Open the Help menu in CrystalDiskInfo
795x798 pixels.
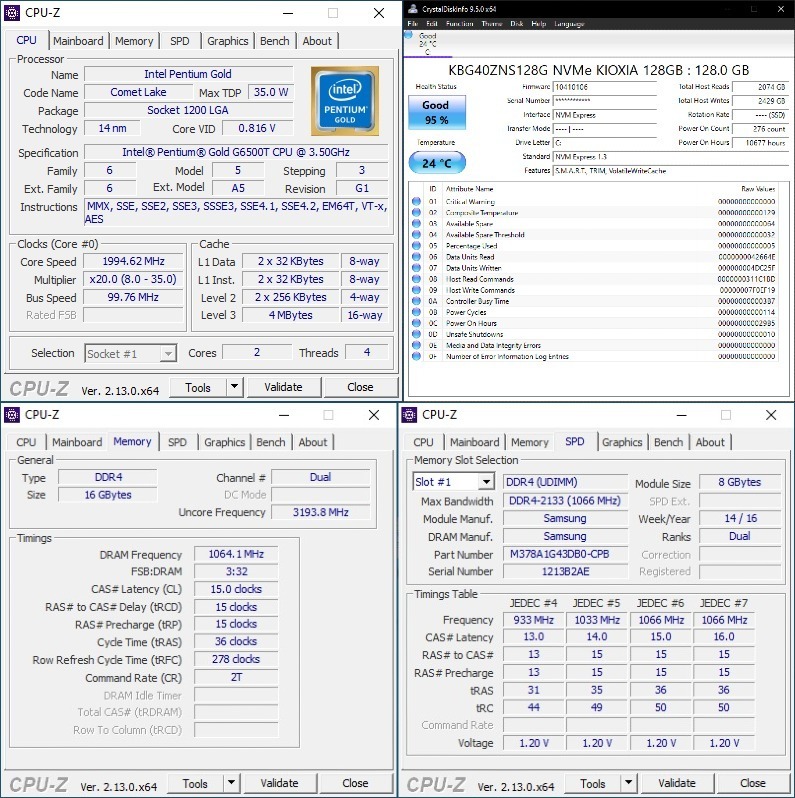(x=538, y=23)
